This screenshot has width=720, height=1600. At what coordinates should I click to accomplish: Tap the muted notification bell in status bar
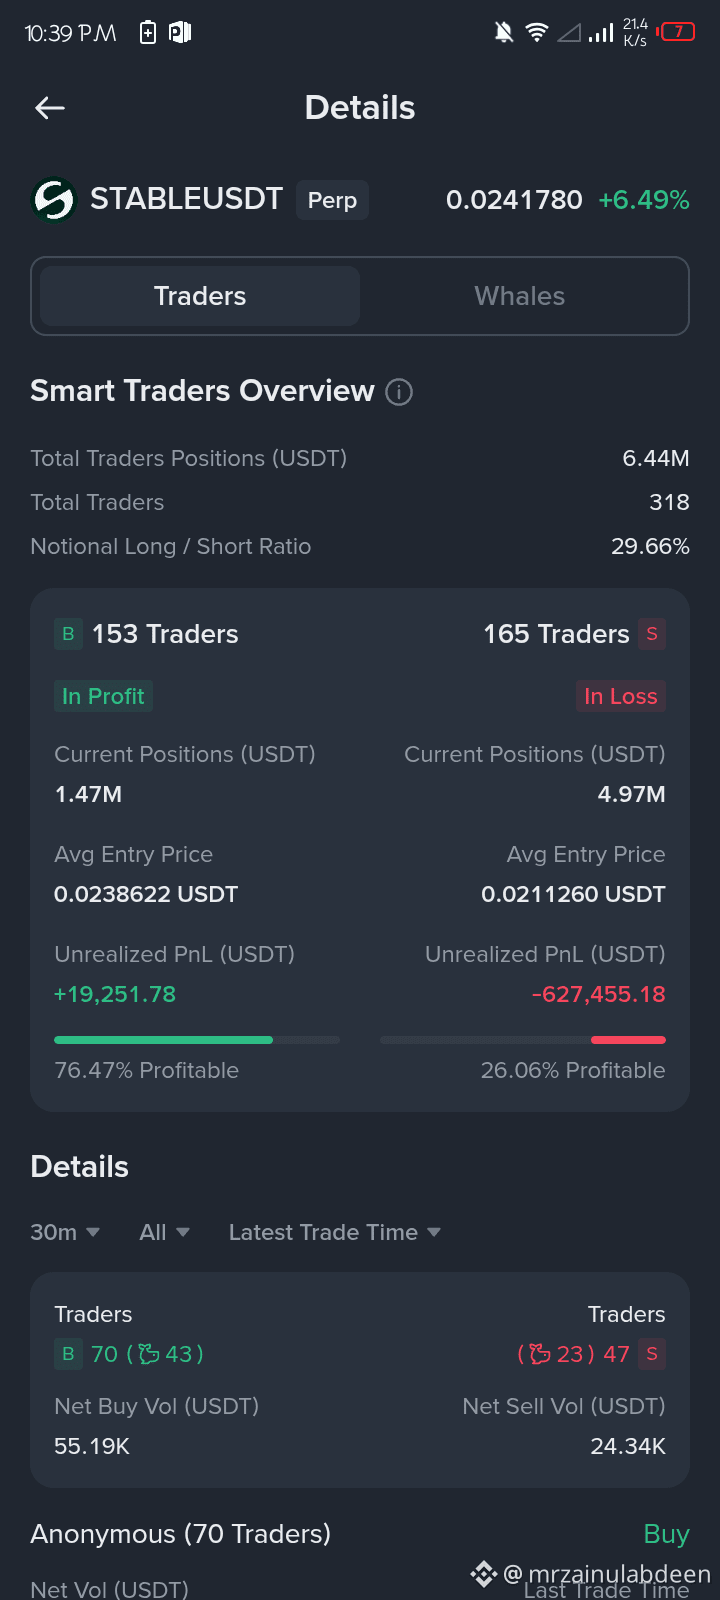[x=504, y=33]
